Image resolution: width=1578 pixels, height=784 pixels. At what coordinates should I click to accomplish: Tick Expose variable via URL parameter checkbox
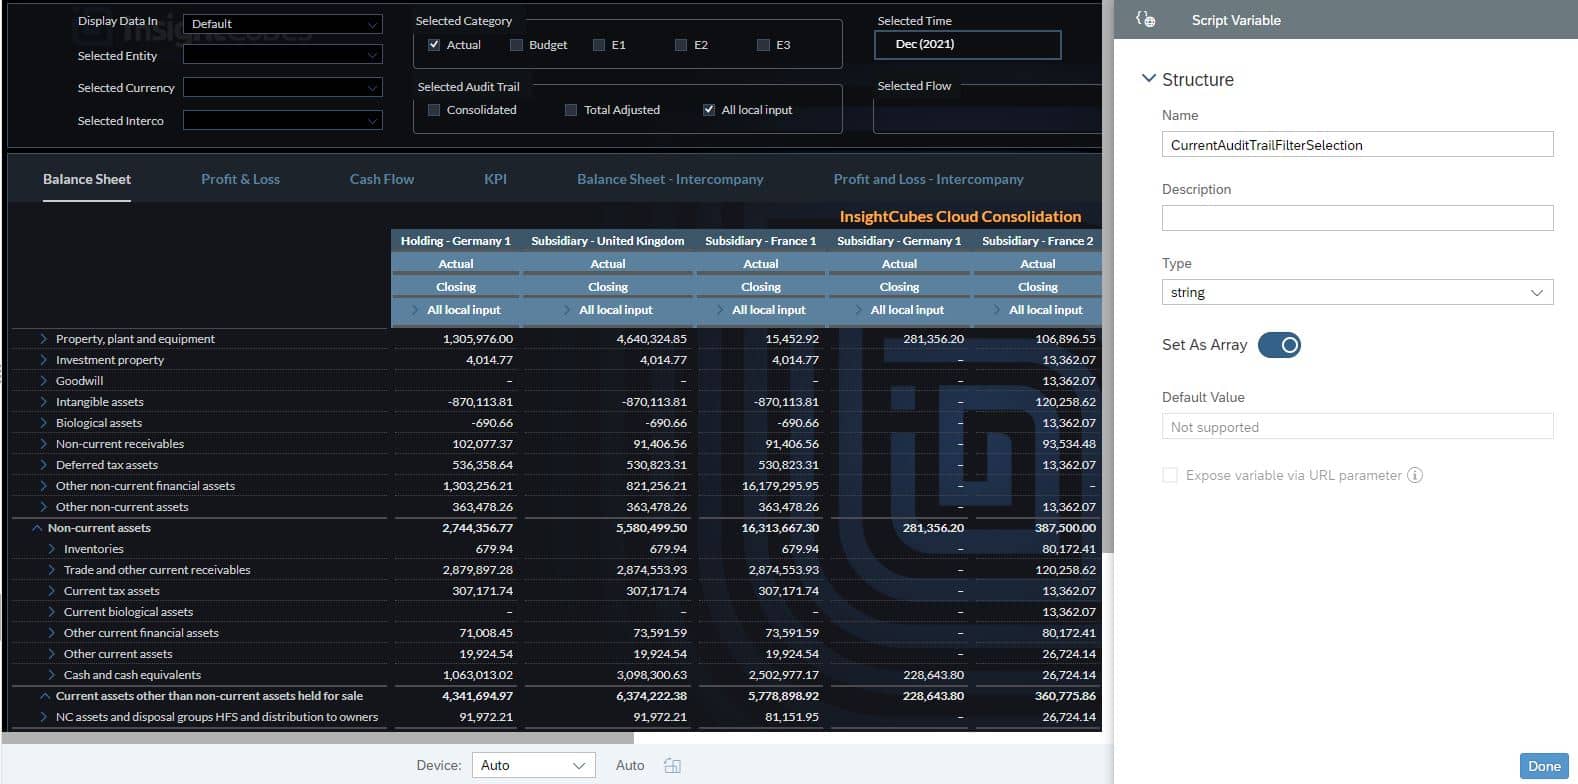coord(1169,475)
